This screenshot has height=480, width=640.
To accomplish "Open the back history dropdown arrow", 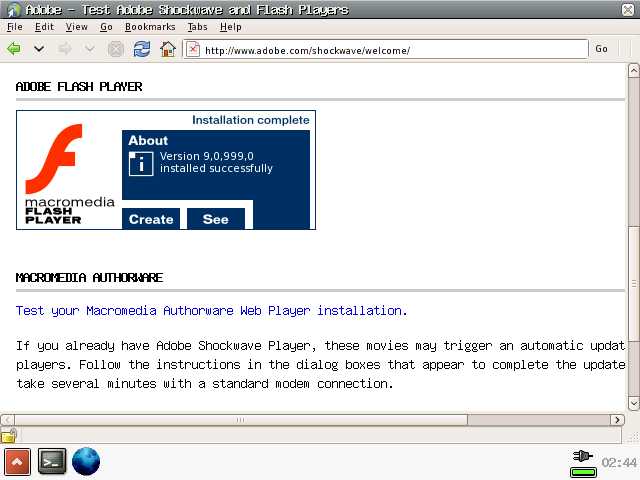I will 39,49.
